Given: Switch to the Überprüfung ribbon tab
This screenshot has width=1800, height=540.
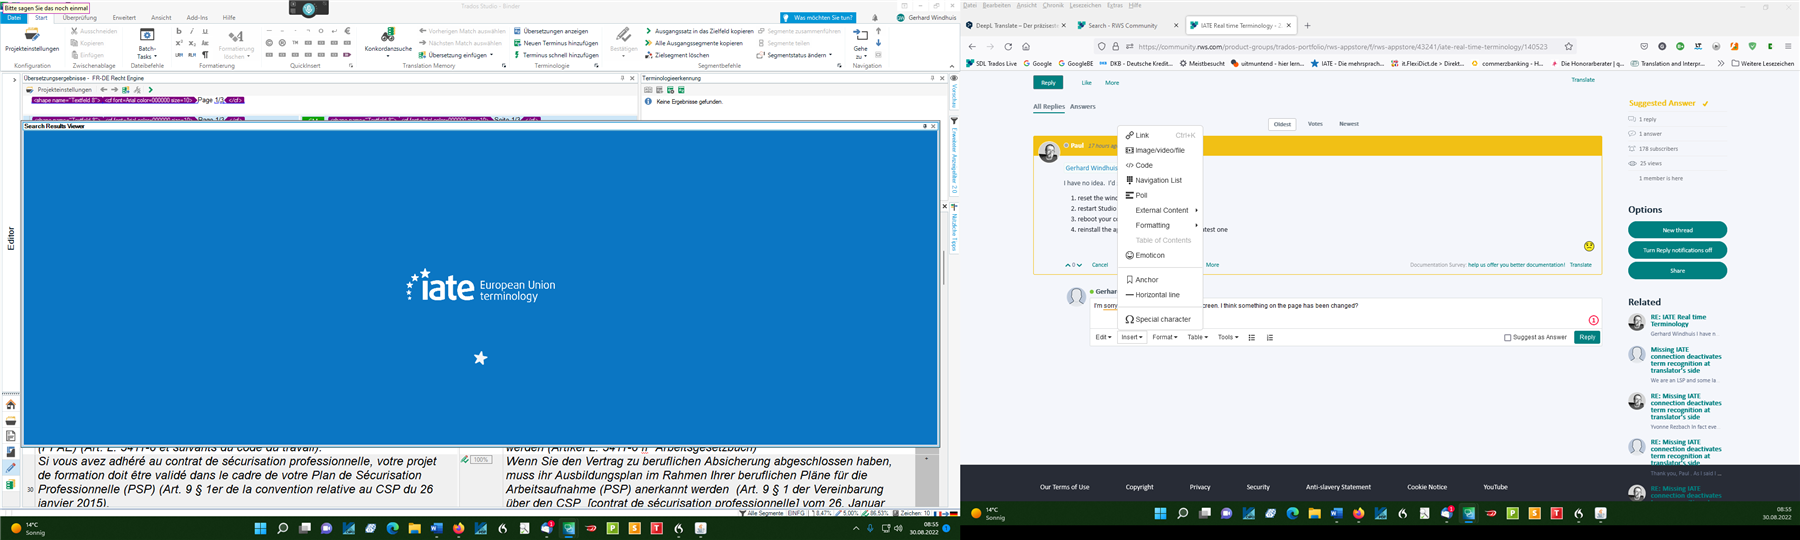Looking at the screenshot, I should (79, 18).
